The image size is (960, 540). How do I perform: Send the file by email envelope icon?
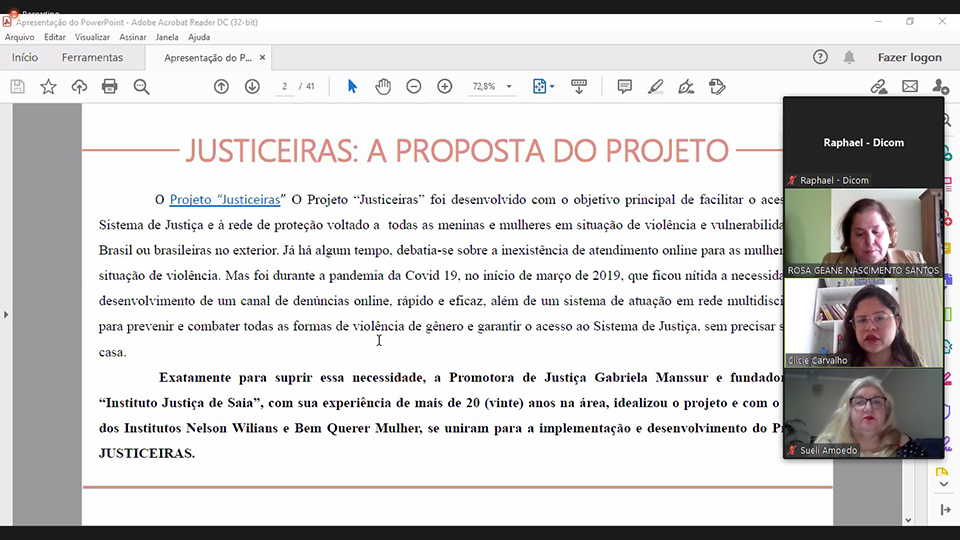(910, 87)
